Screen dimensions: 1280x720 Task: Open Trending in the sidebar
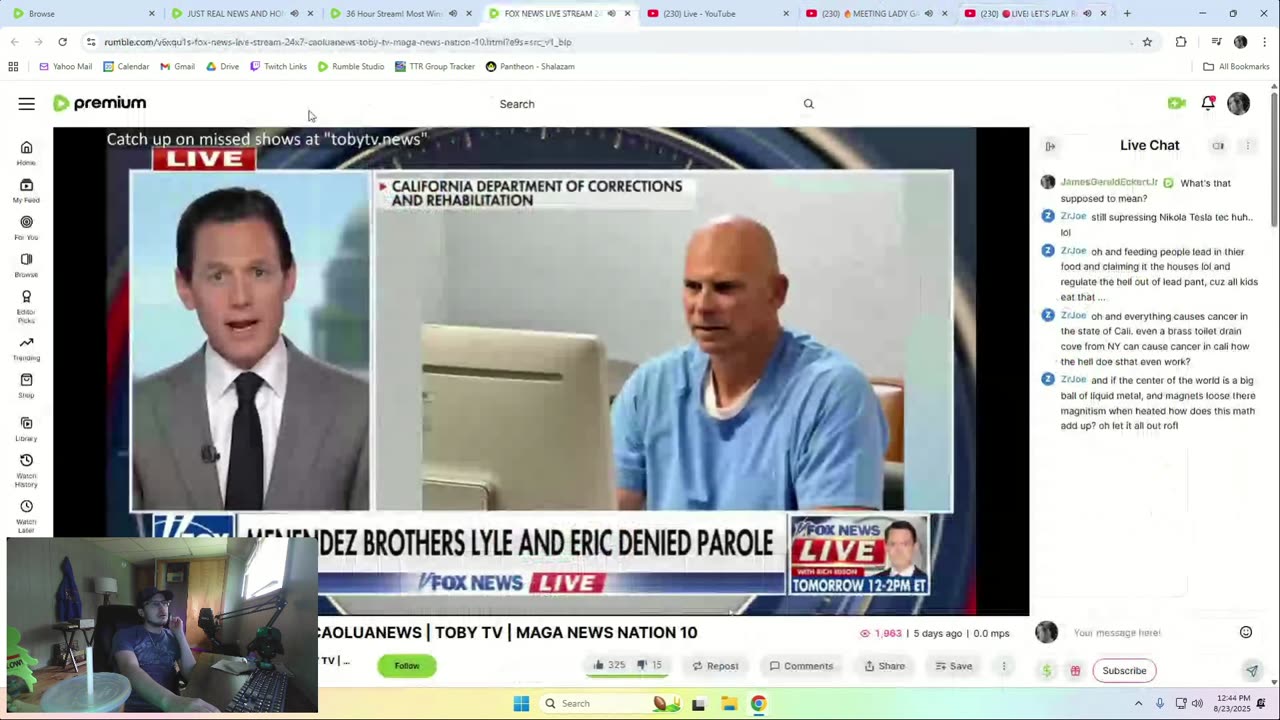[26, 348]
